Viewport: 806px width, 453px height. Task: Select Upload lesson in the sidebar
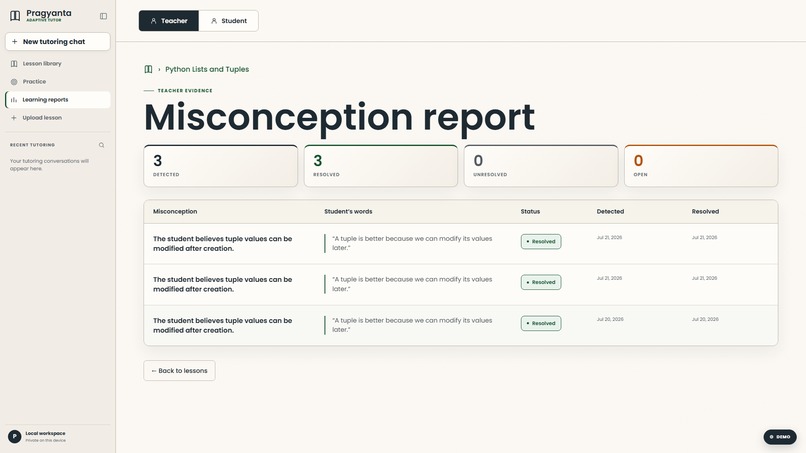58,118
